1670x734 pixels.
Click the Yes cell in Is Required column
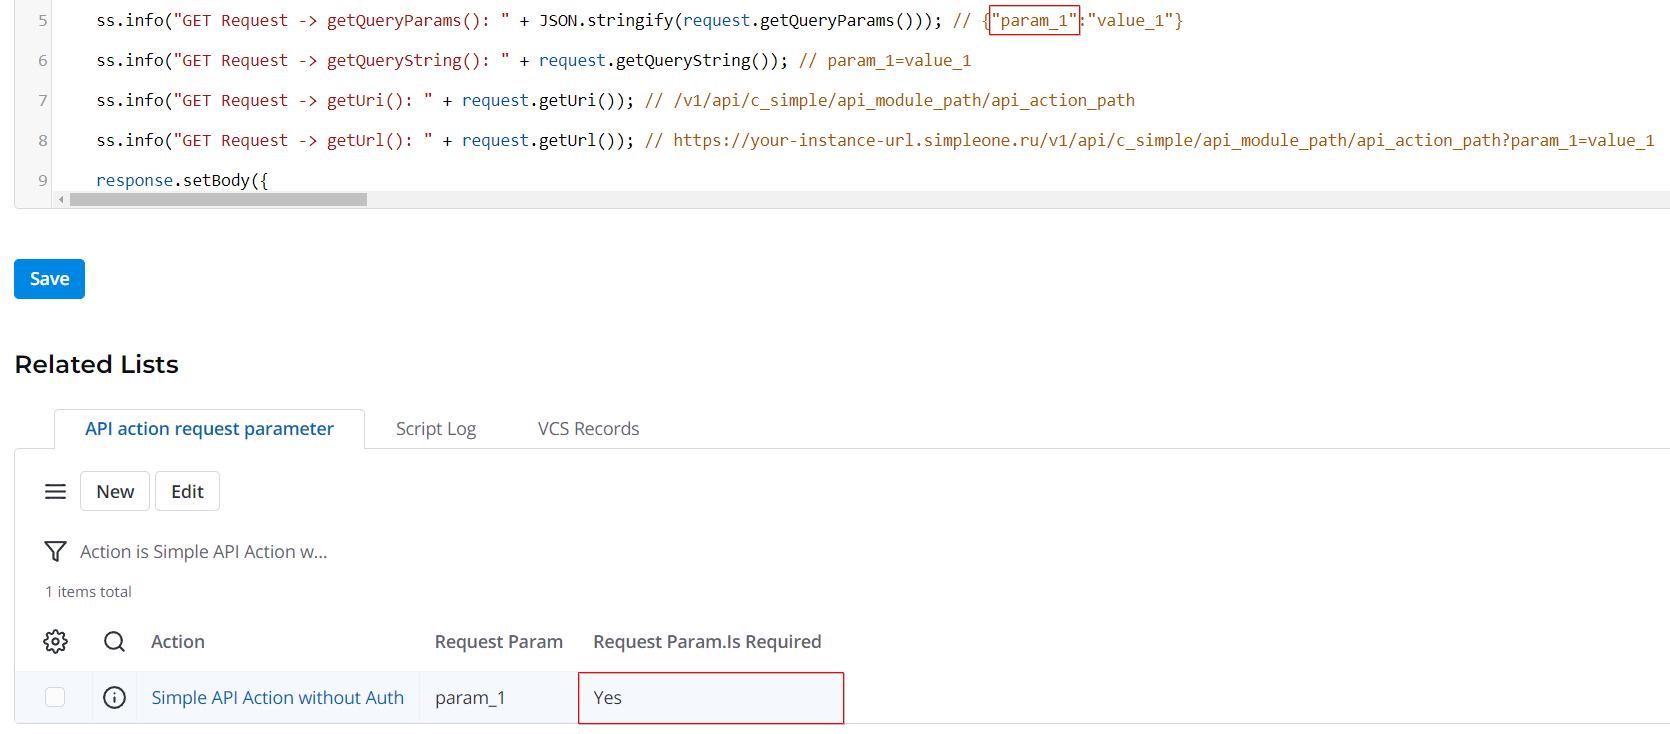[710, 697]
